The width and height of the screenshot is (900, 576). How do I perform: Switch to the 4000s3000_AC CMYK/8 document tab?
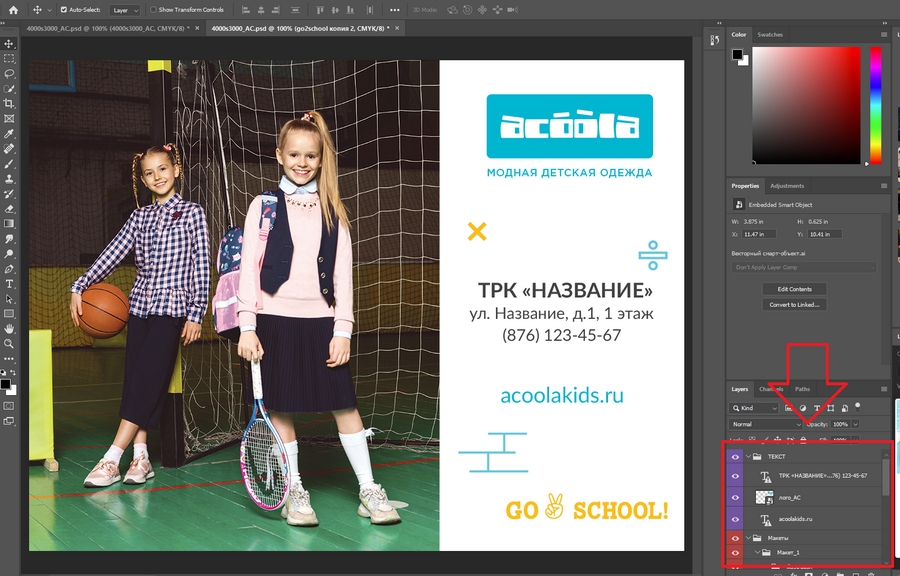pos(108,28)
